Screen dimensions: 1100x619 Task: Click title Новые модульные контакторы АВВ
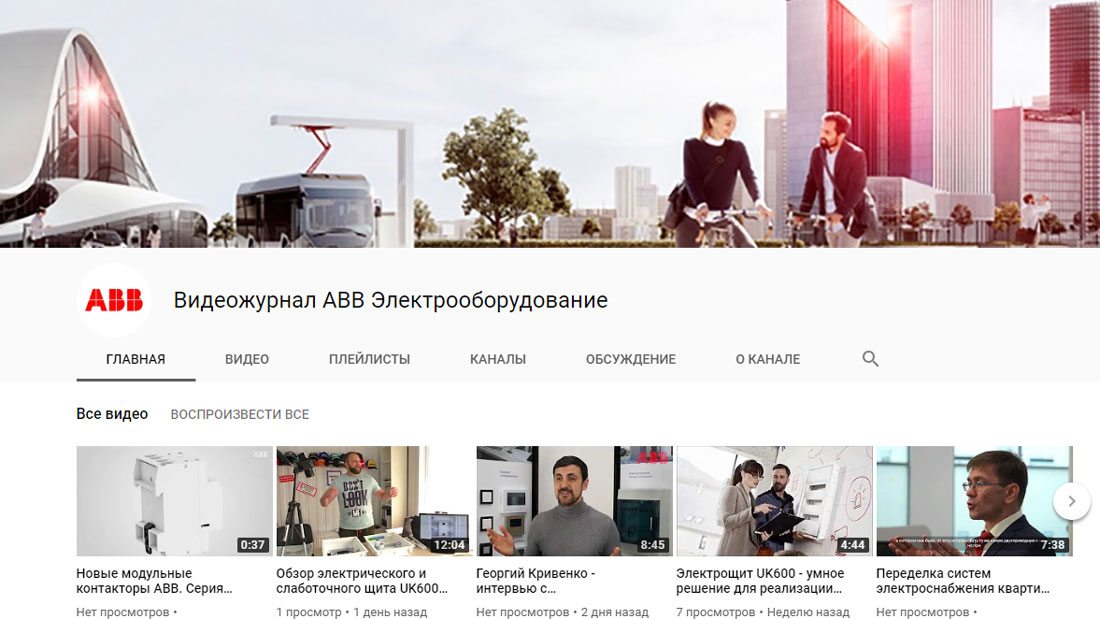click(x=154, y=581)
